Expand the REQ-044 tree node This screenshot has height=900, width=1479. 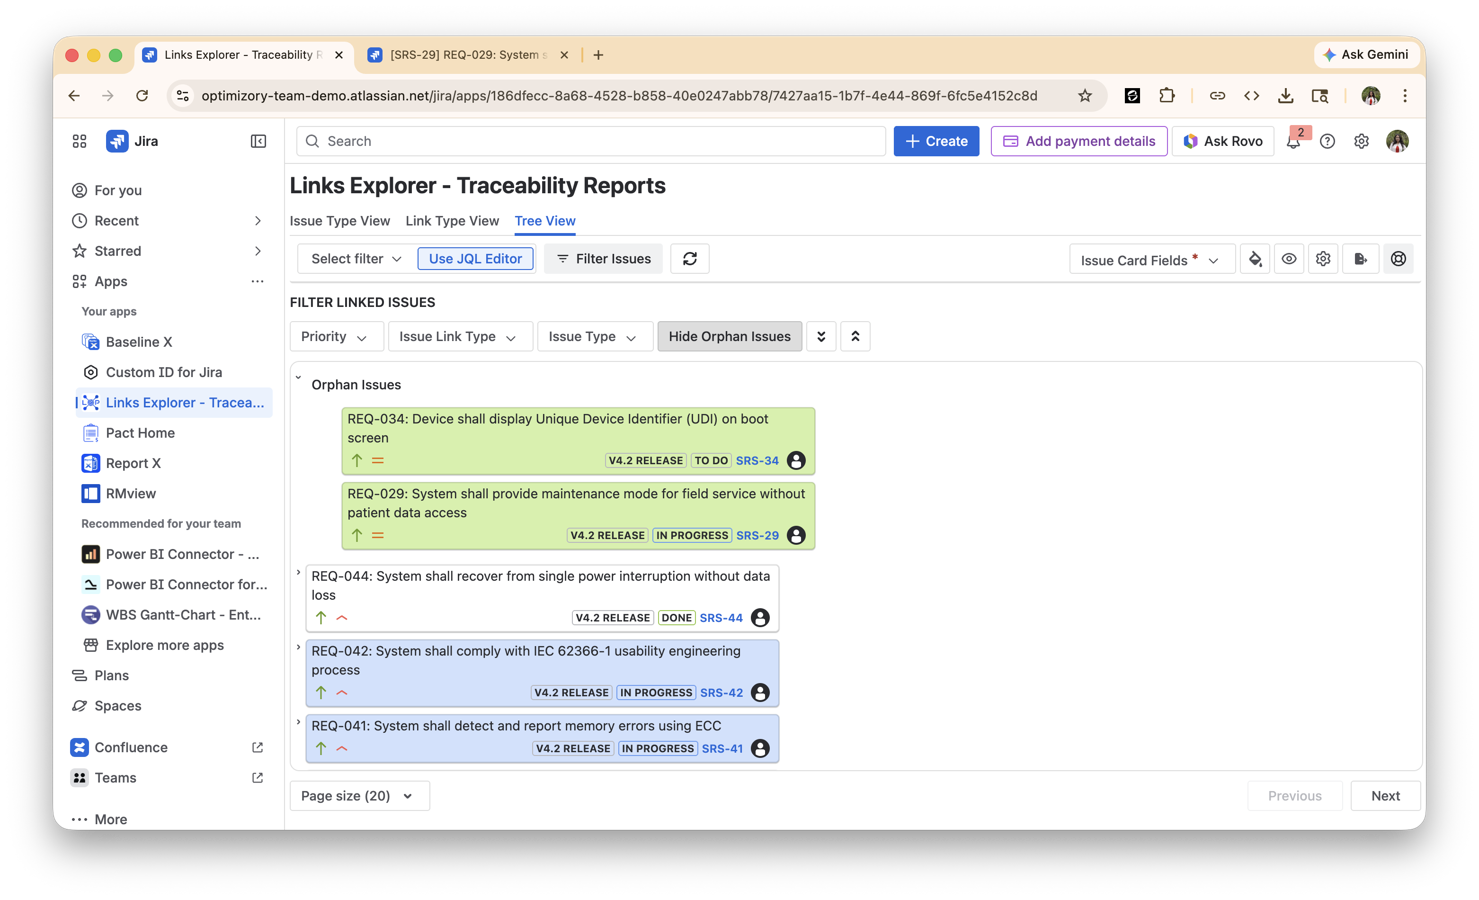click(298, 572)
